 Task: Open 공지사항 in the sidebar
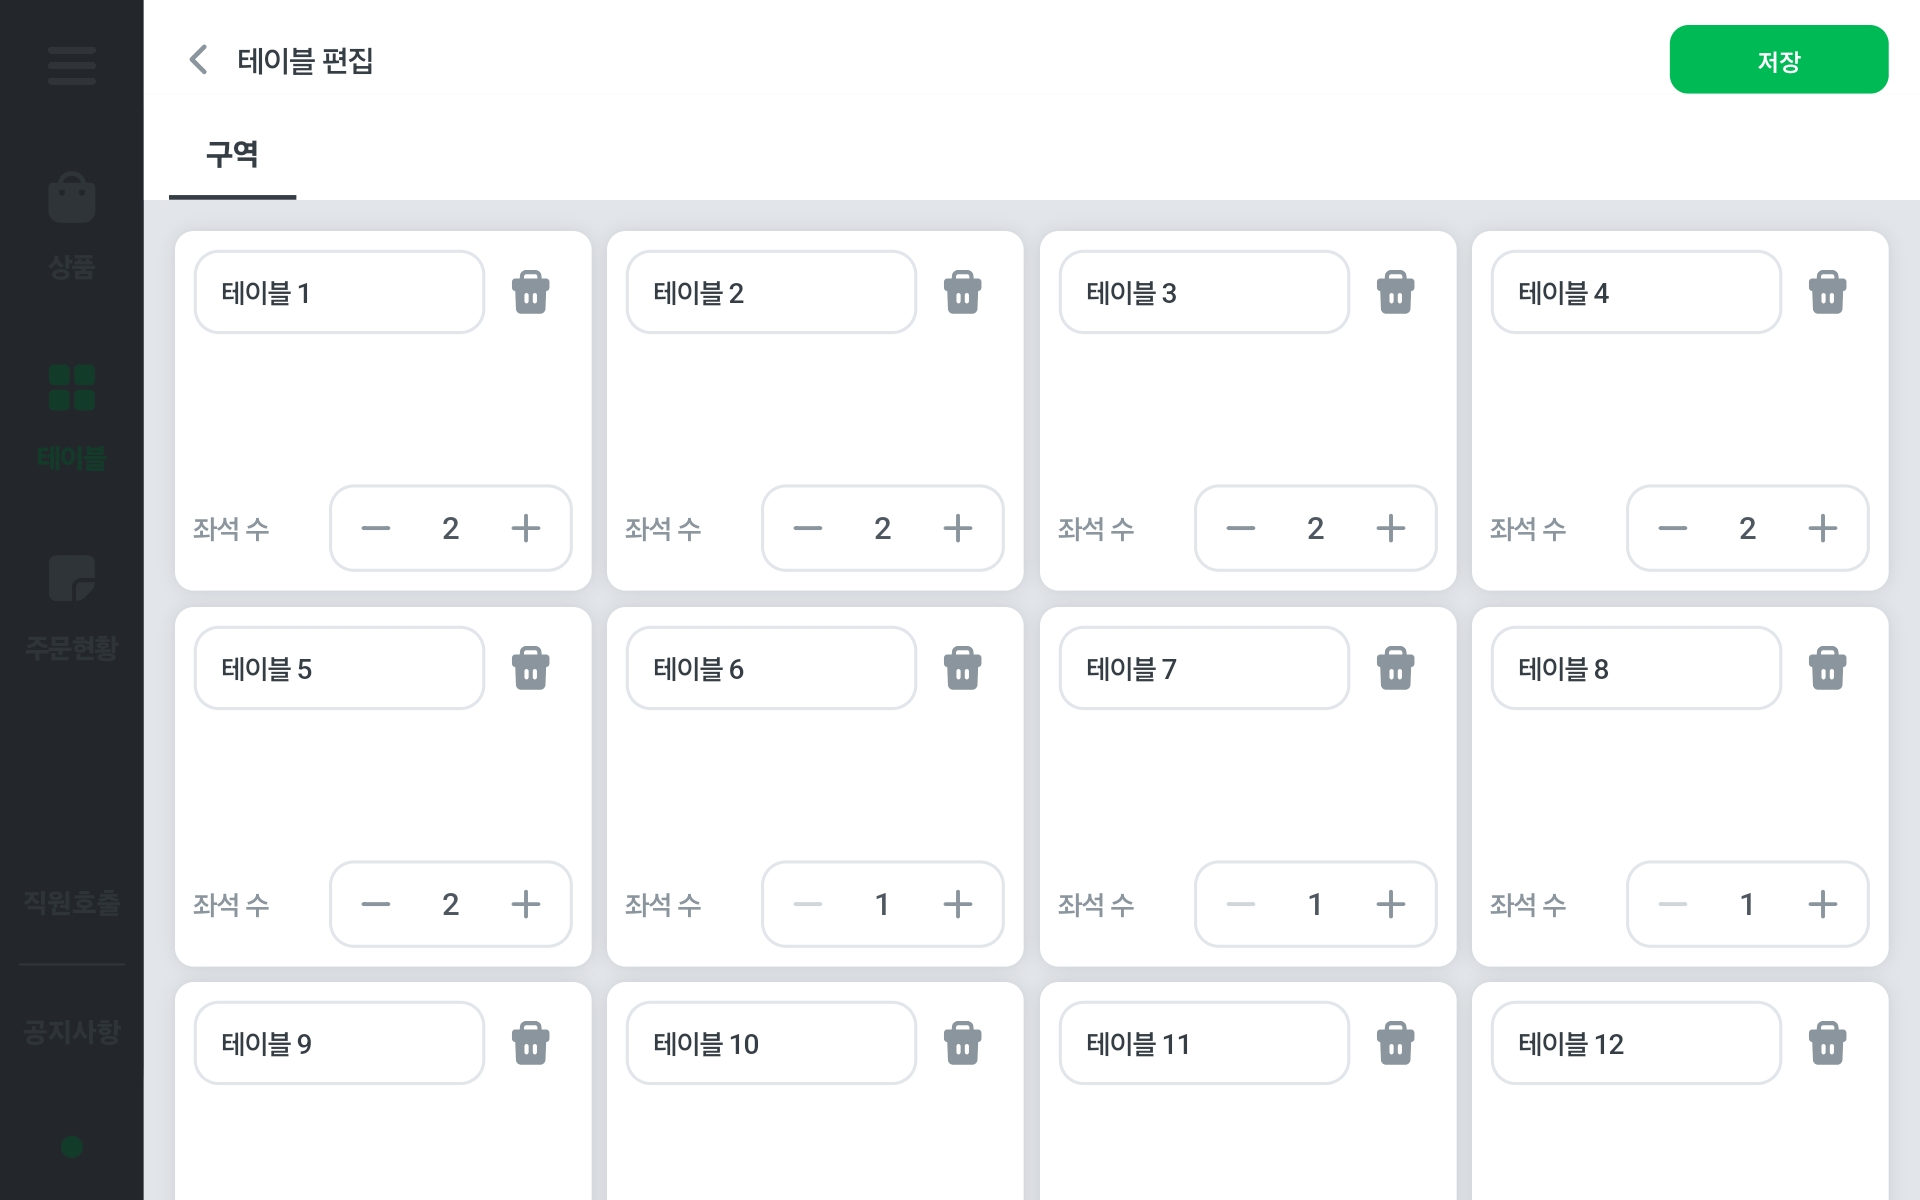[71, 1031]
